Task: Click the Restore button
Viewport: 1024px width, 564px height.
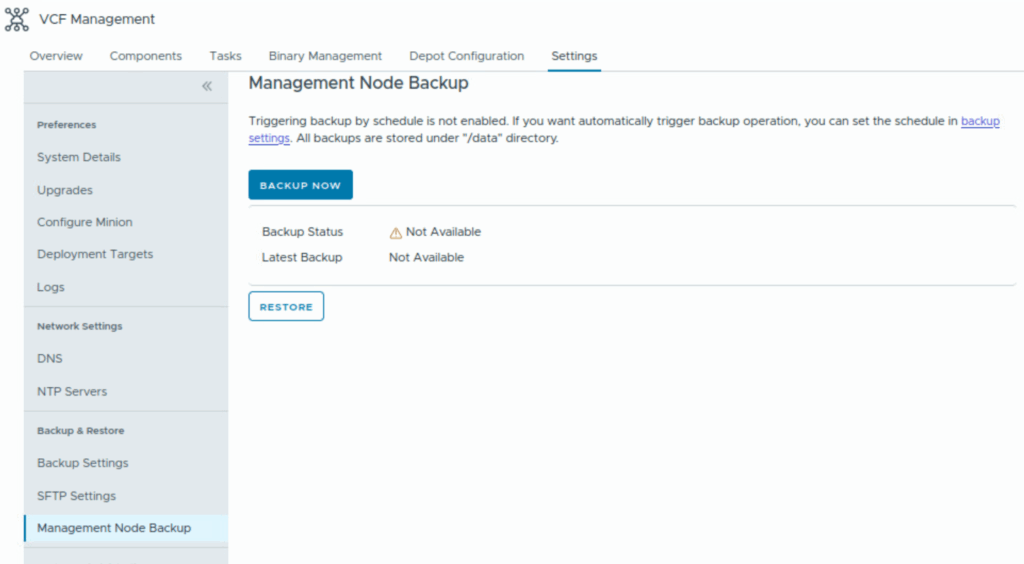Action: [286, 307]
